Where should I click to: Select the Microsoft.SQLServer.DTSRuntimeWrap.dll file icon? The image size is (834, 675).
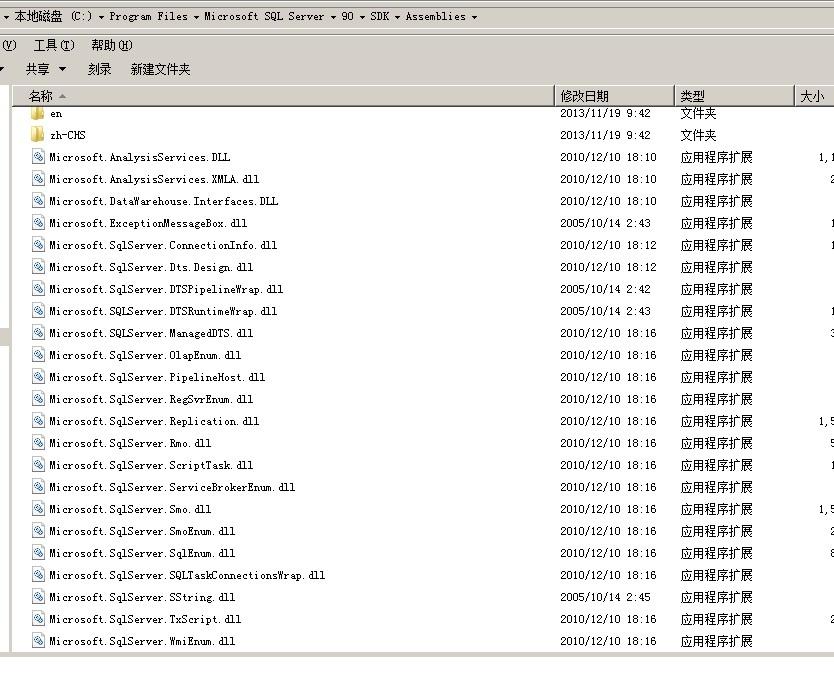(x=38, y=311)
